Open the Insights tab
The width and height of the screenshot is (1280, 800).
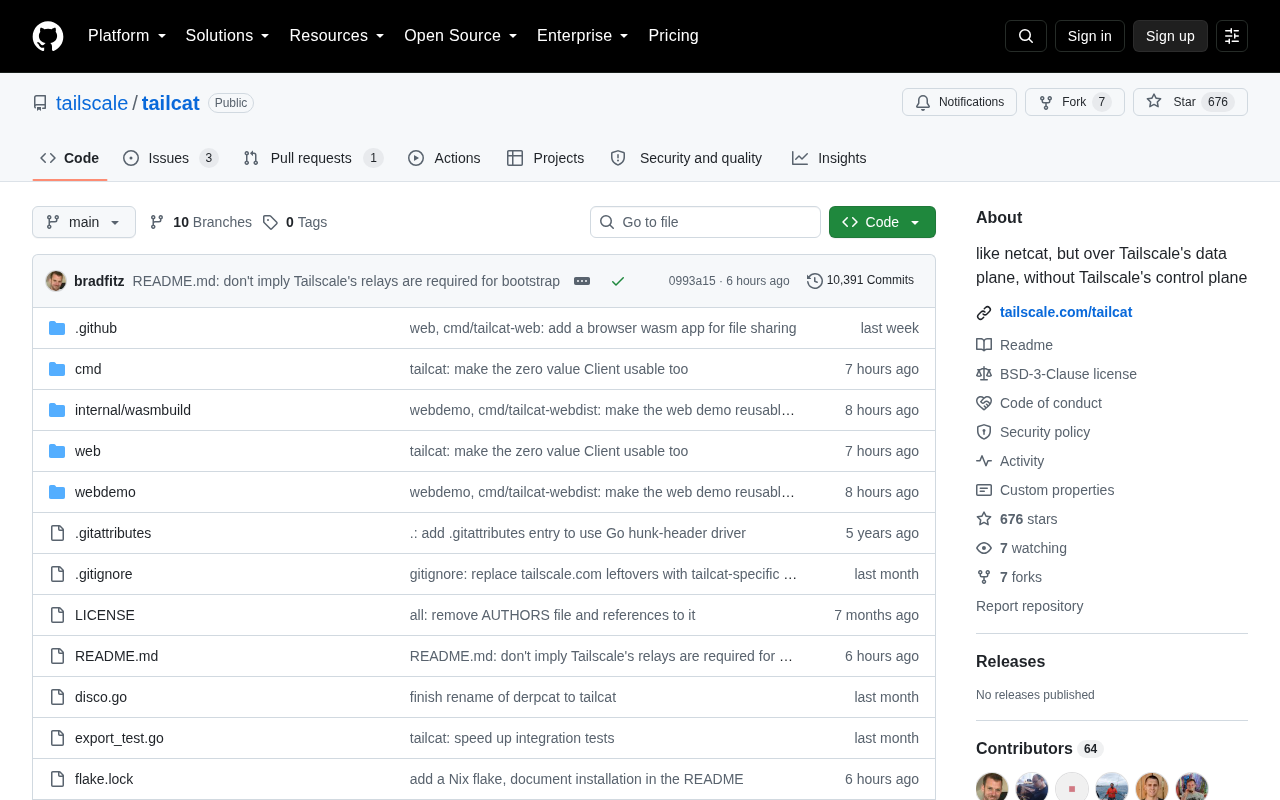coord(829,158)
